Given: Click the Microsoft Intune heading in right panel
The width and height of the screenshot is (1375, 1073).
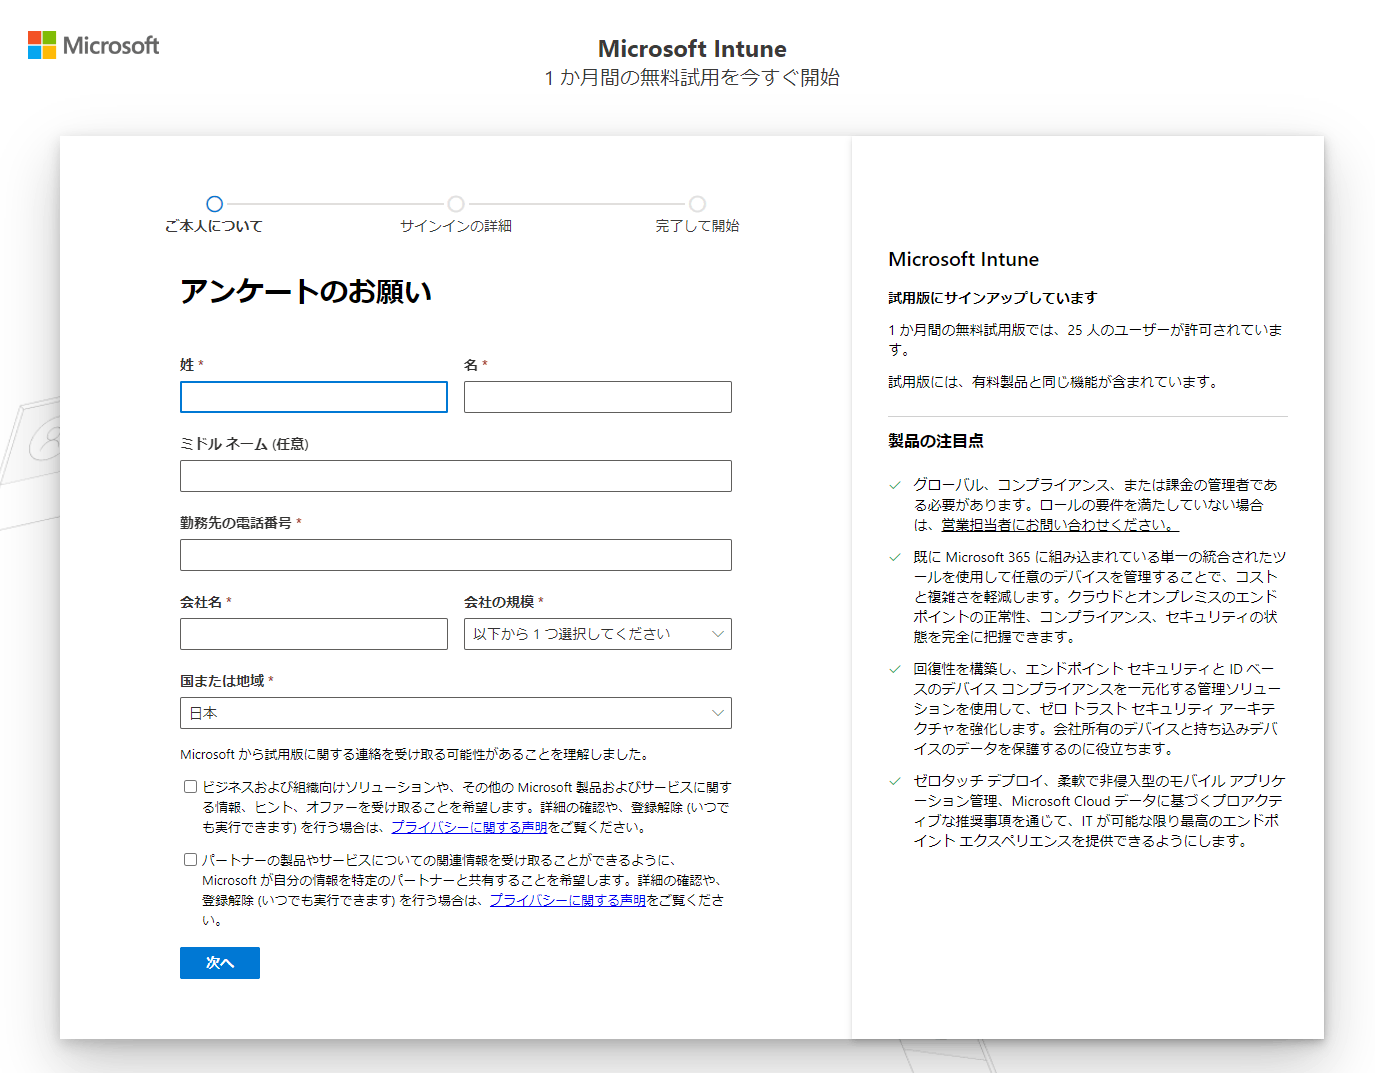Looking at the screenshot, I should (x=964, y=259).
